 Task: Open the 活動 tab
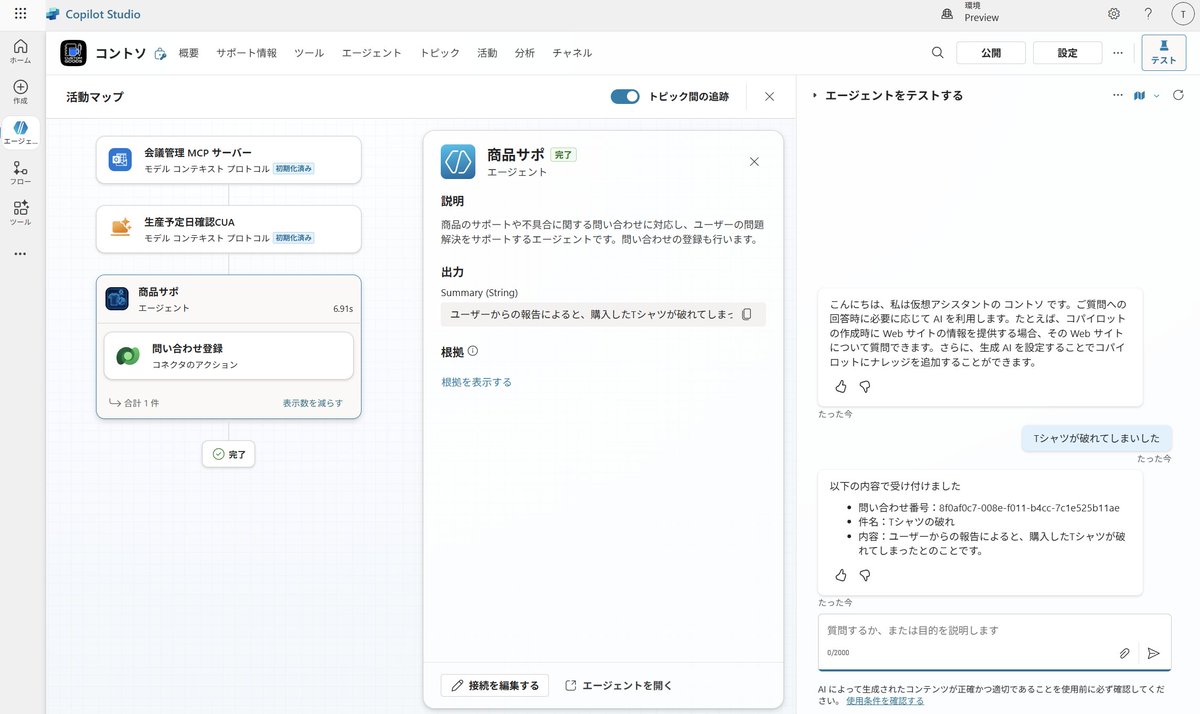pos(487,53)
